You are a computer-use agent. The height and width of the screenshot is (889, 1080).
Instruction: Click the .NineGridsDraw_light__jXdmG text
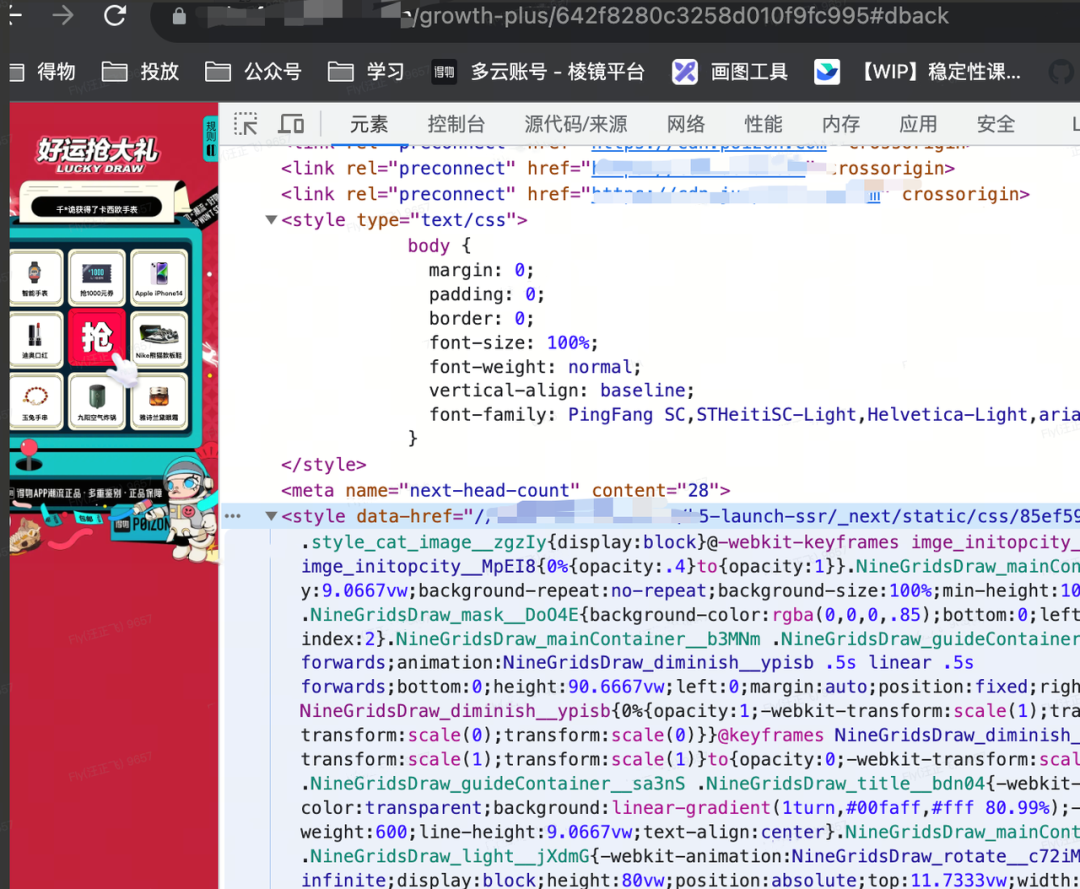tap(446, 857)
